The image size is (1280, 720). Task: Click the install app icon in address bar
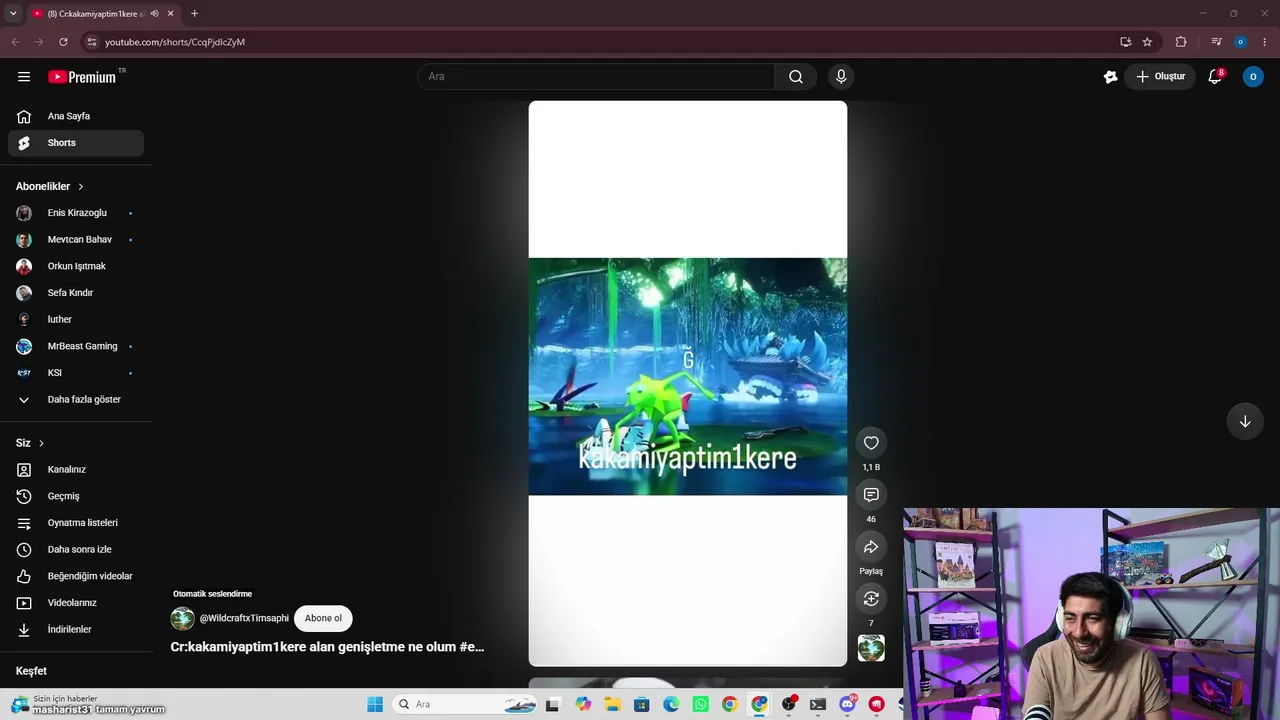(x=1125, y=42)
